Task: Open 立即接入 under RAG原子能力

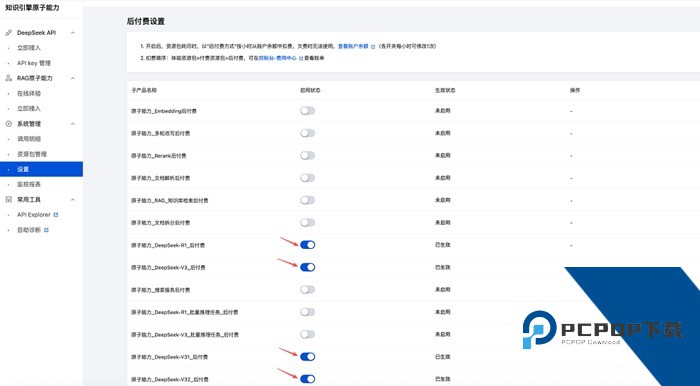Action: (29, 108)
